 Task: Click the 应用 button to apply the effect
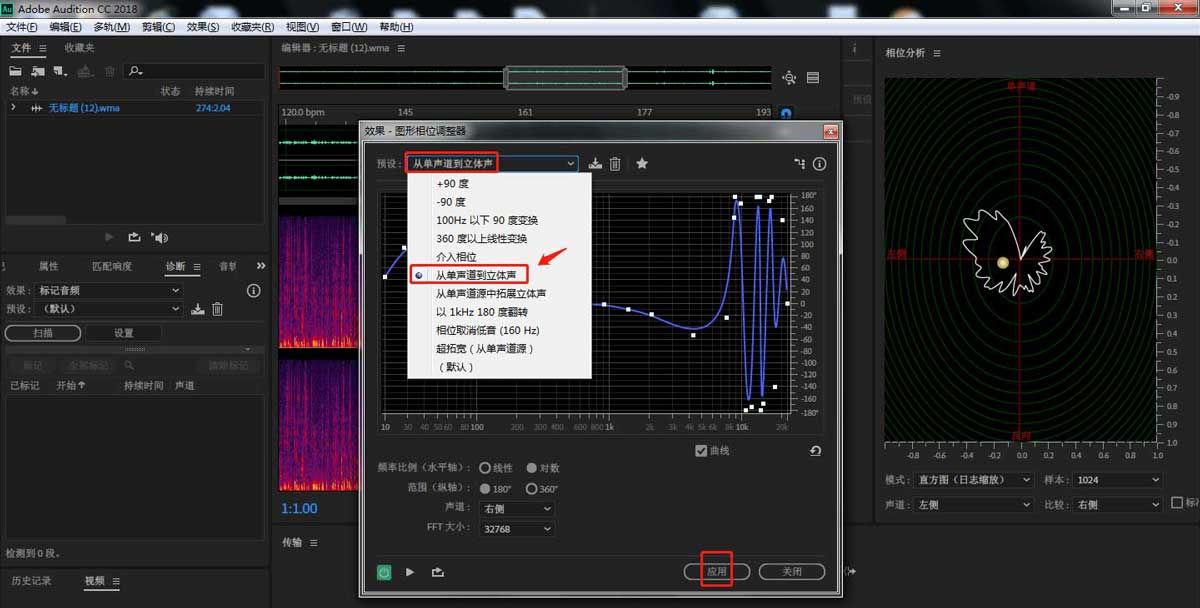click(715, 571)
